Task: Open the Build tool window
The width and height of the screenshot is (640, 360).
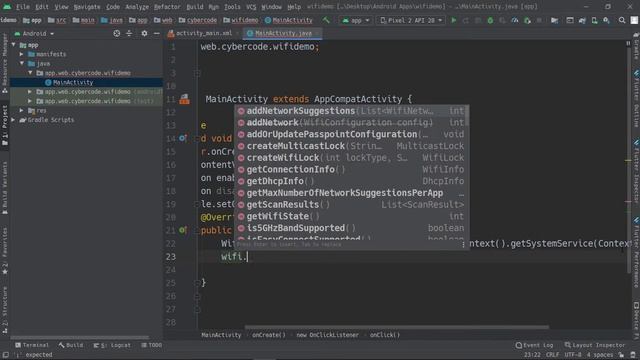Action: (x=71, y=345)
